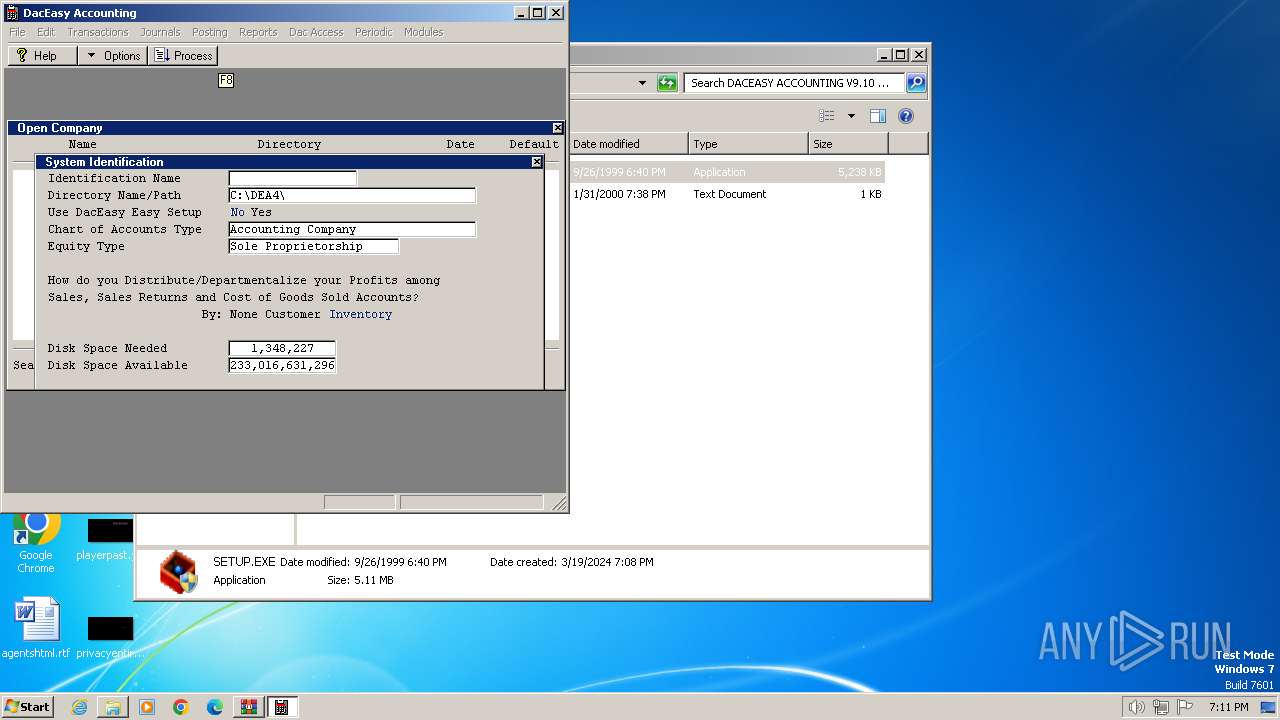Open Google Chrome desktop shortcut
Screen dimensions: 1280x720
pos(36,542)
